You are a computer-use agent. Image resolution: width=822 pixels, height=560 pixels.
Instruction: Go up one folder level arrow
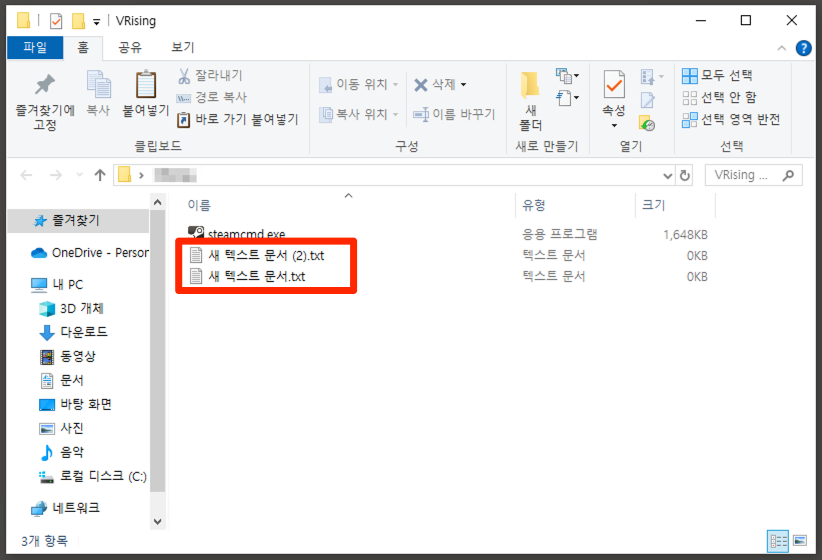pos(100,175)
